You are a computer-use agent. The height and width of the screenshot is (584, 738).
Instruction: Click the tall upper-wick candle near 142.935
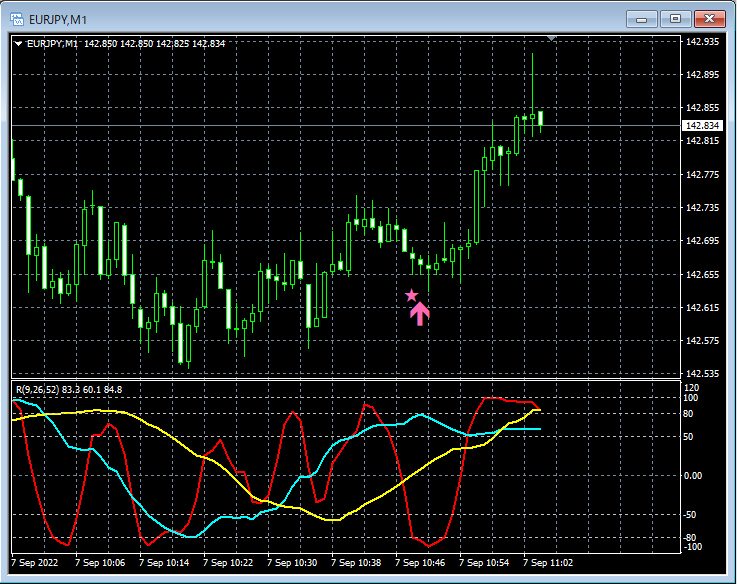click(x=532, y=94)
